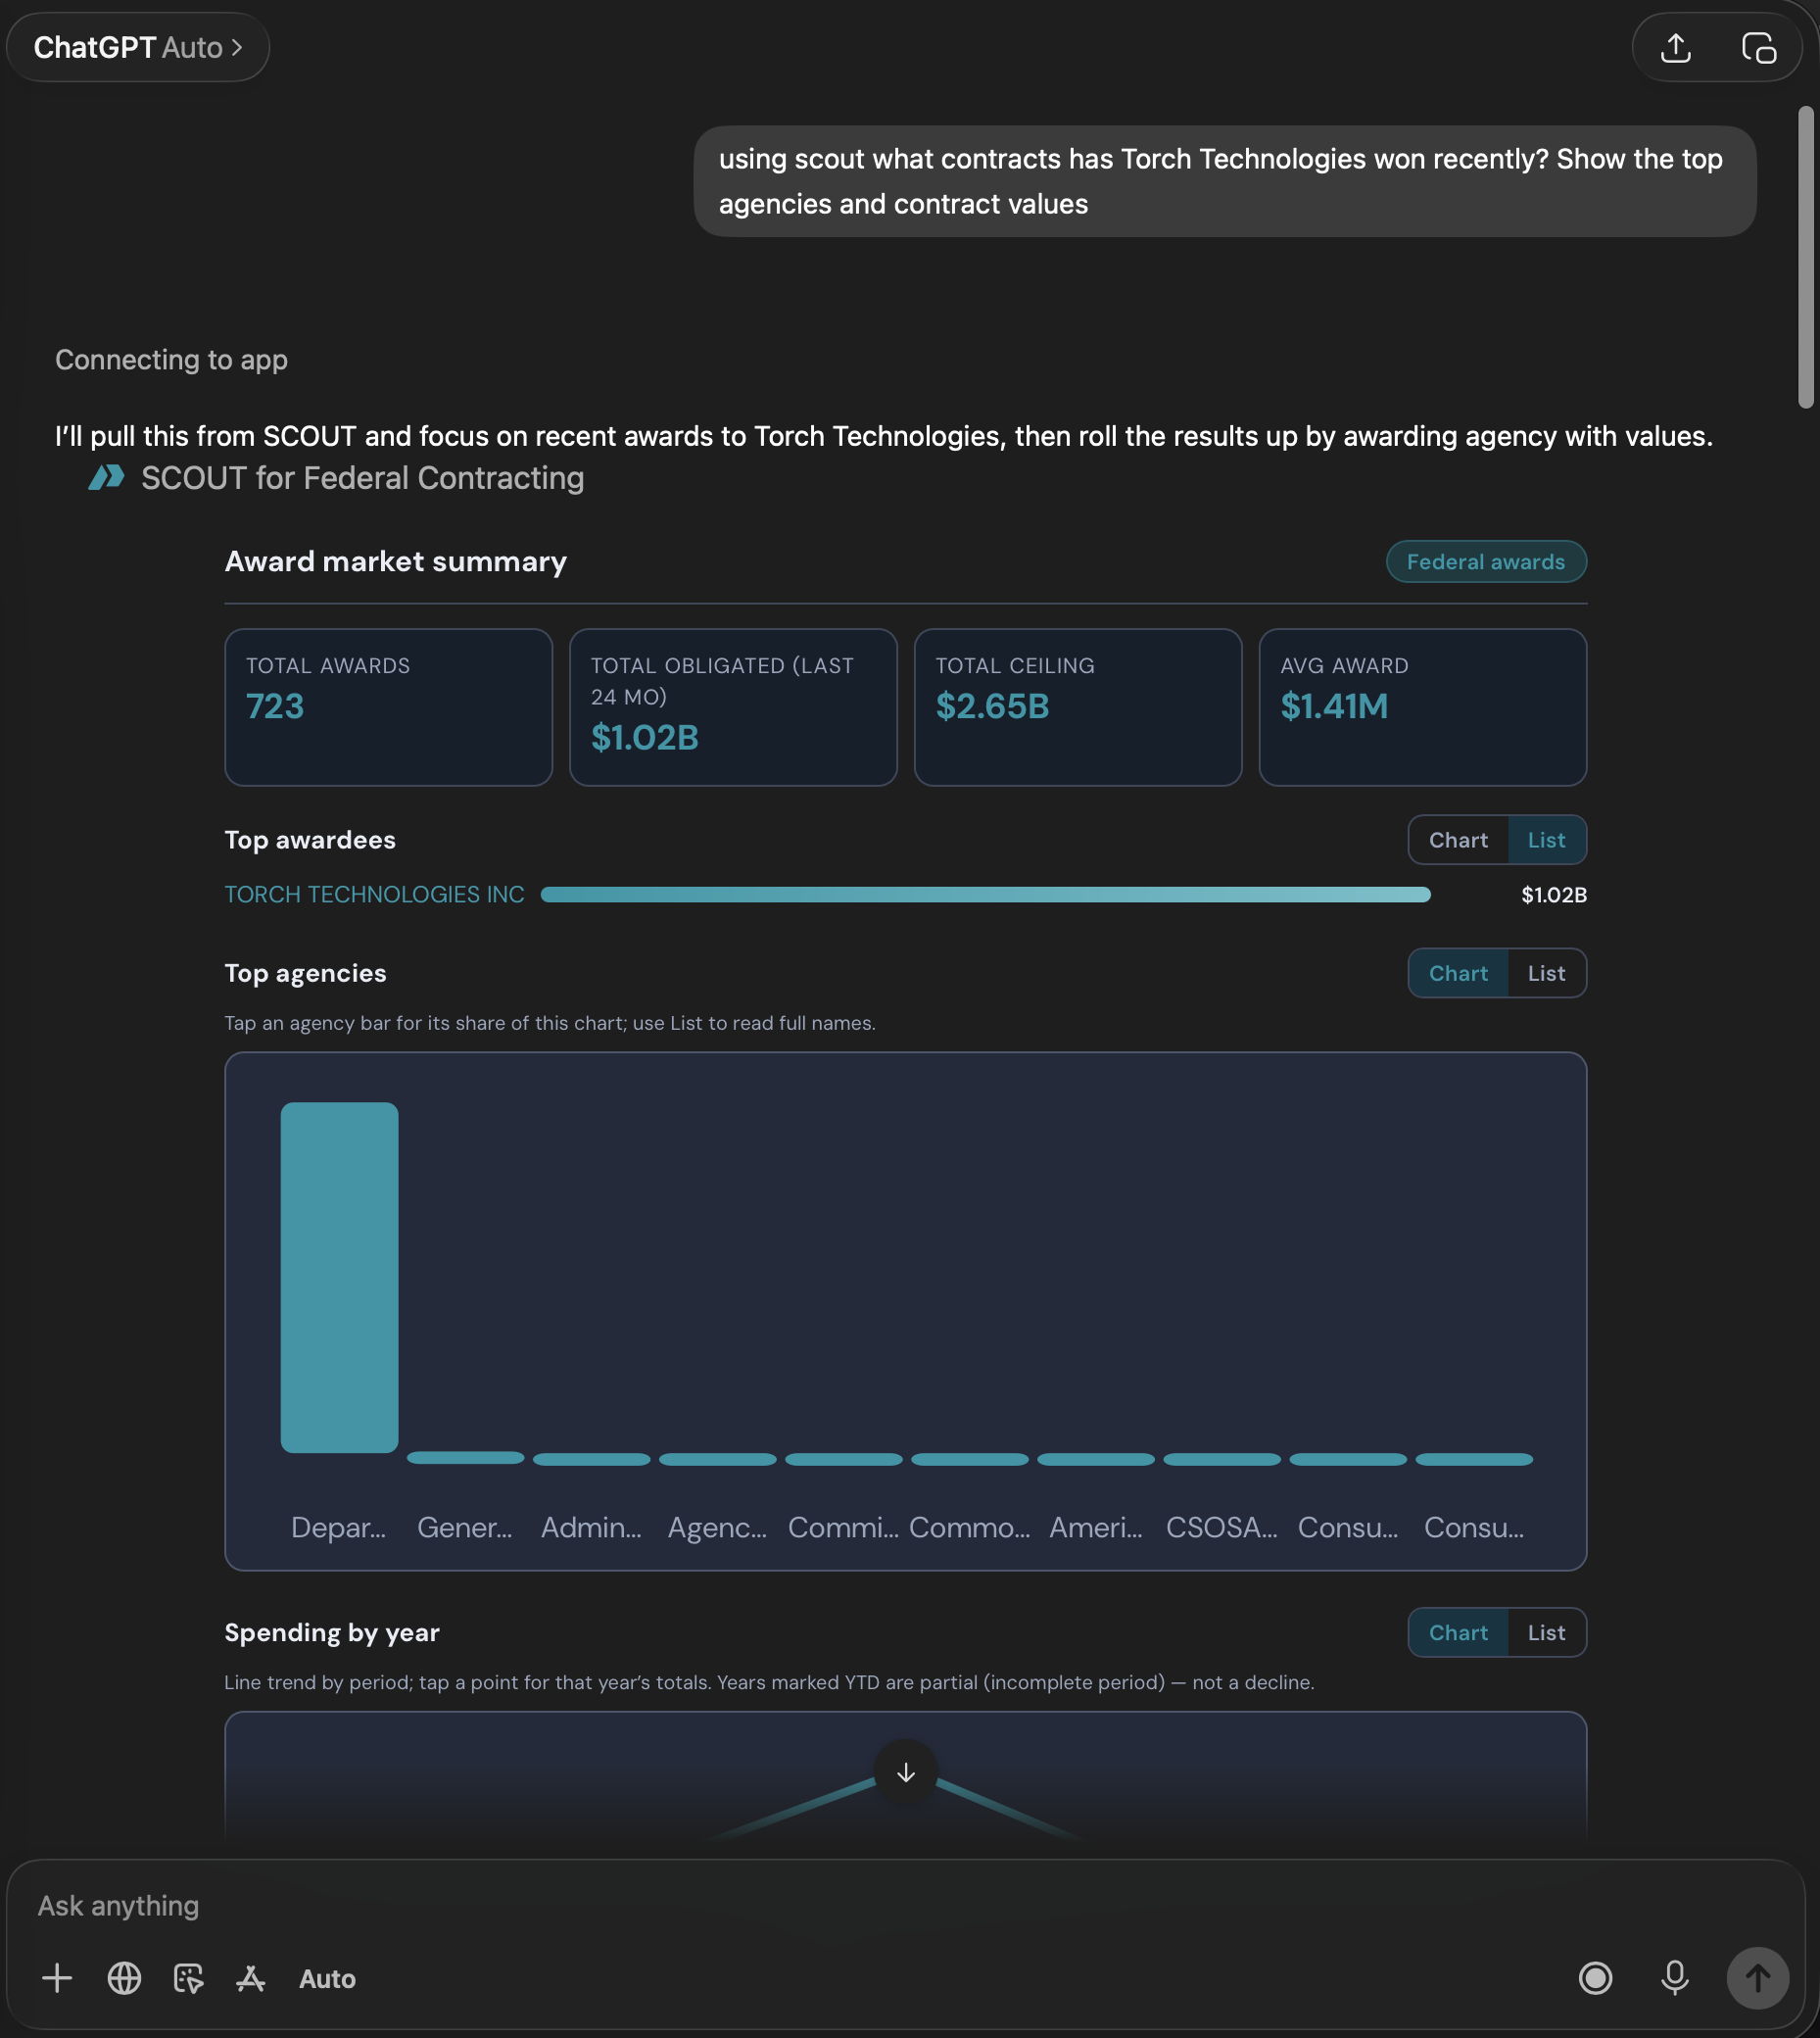The height and width of the screenshot is (2038, 1820).
Task: Click the Admin... agency bar
Action: tap(591, 1459)
